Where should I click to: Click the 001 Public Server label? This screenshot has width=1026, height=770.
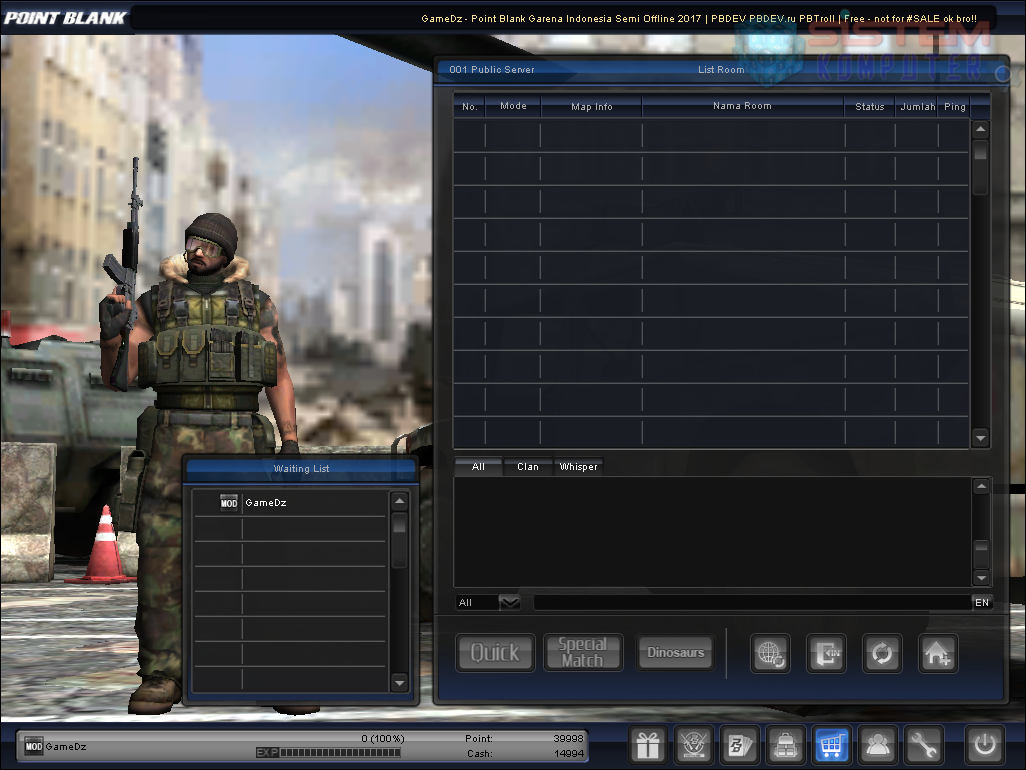pyautogui.click(x=491, y=69)
